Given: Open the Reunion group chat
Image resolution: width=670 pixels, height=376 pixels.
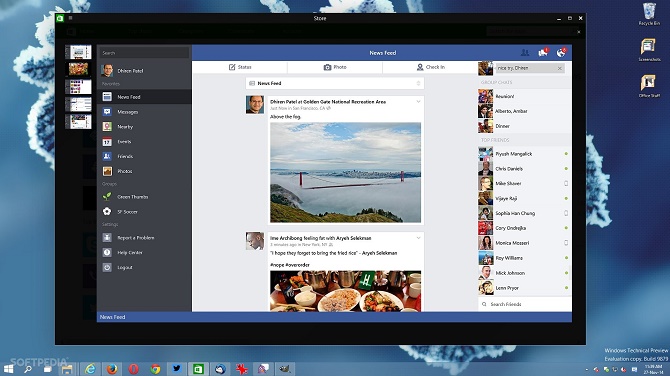Looking at the screenshot, I should tap(525, 96).
